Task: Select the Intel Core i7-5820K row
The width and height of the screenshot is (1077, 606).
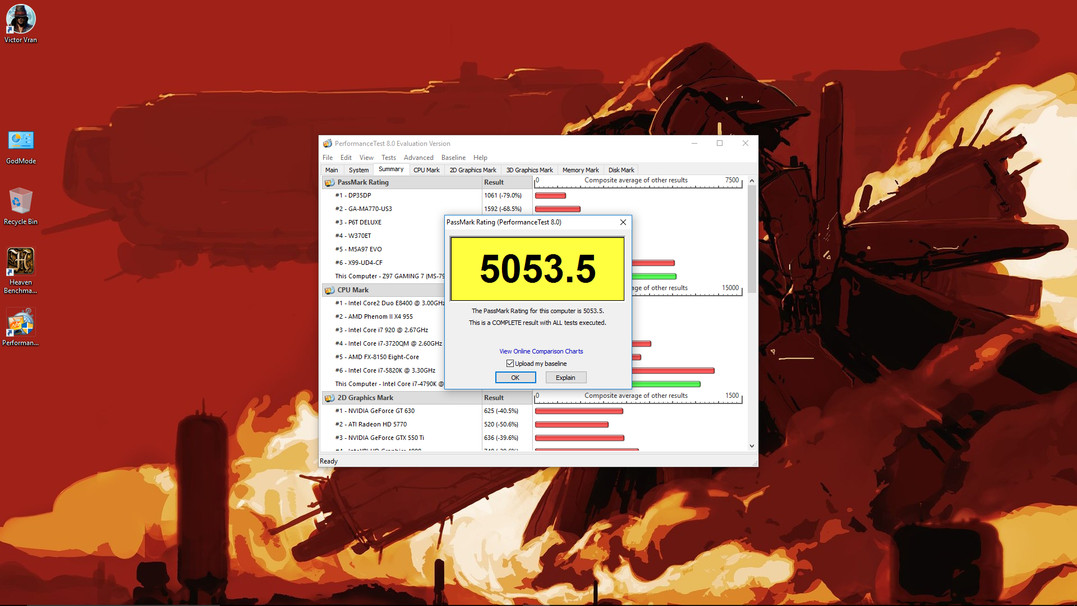Action: 383,370
